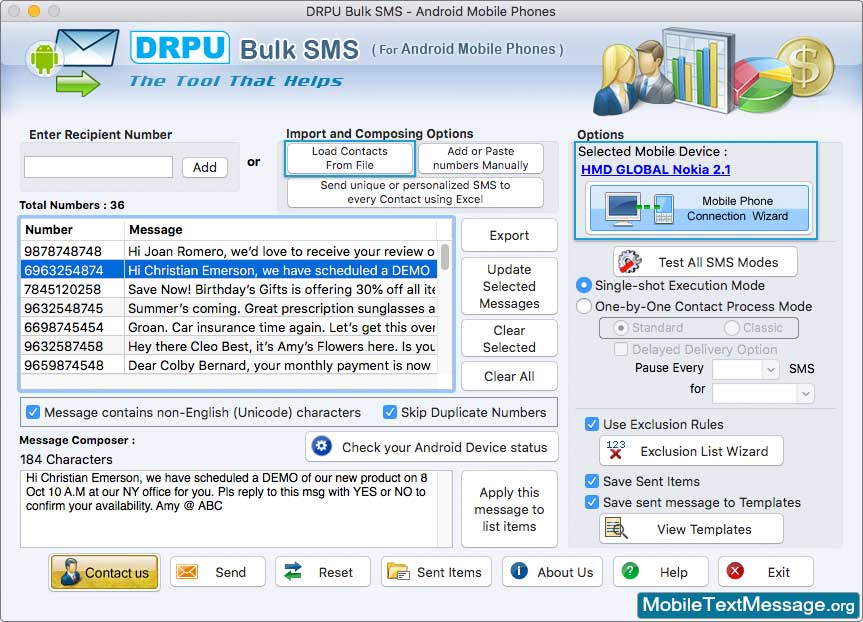Click the MobileTextMessage.org banner
863x622 pixels.
pyautogui.click(x=749, y=605)
